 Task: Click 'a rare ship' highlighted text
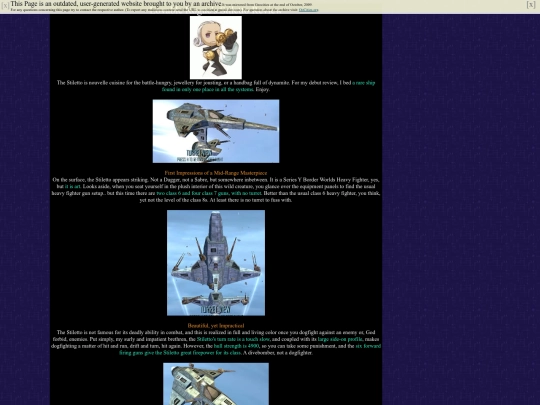pyautogui.click(x=363, y=83)
